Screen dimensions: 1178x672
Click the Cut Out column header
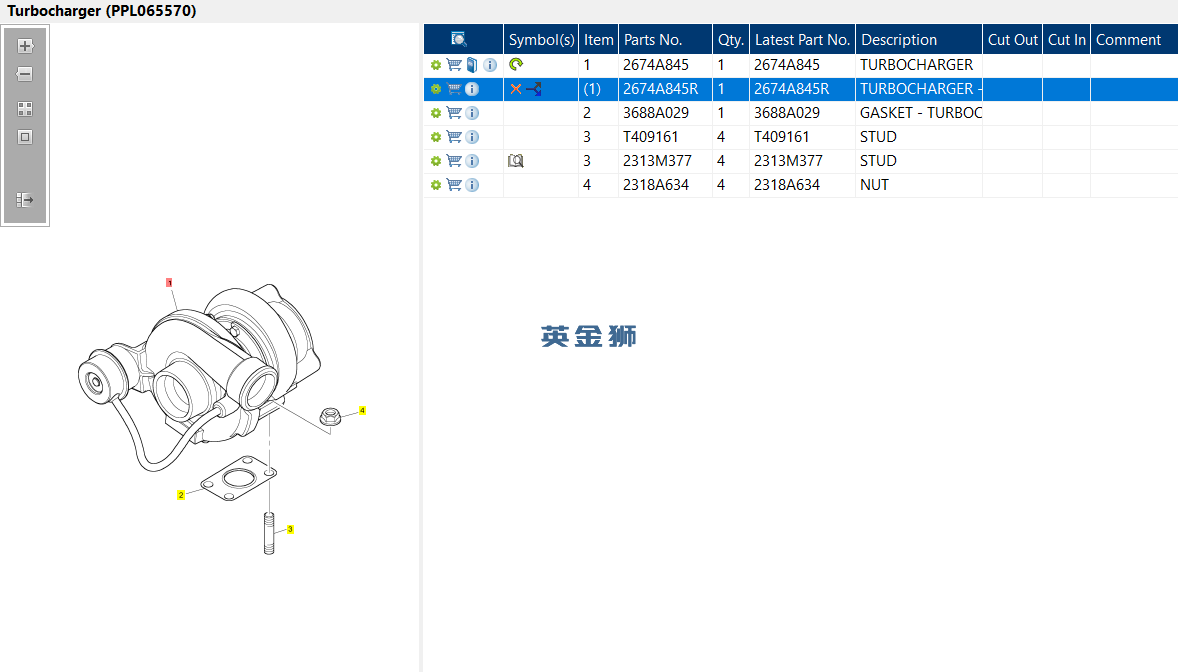[x=1012, y=40]
